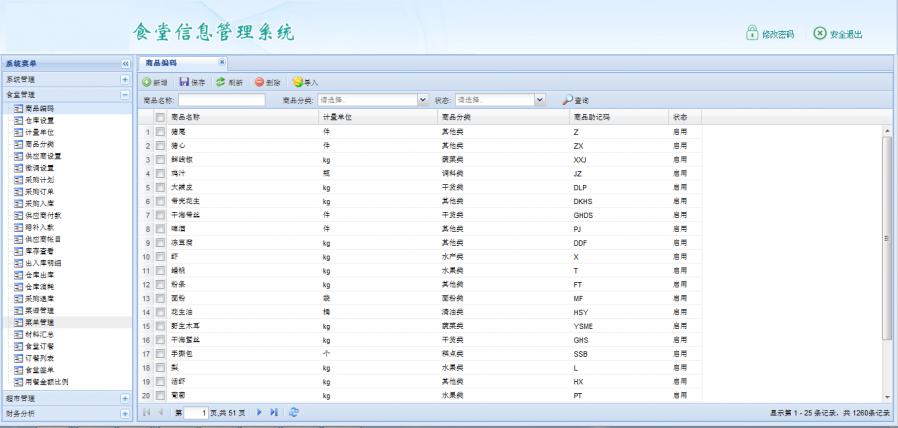Check the select-all checkbox in table header
Image resolution: width=898 pixels, height=428 pixels.
(x=160, y=117)
